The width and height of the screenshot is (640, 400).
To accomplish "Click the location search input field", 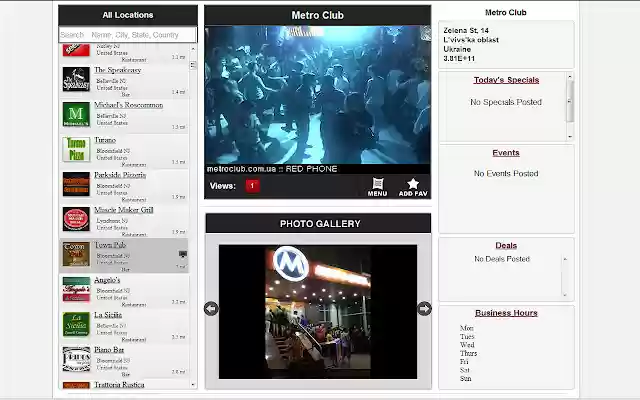I will pyautogui.click(x=122, y=34).
